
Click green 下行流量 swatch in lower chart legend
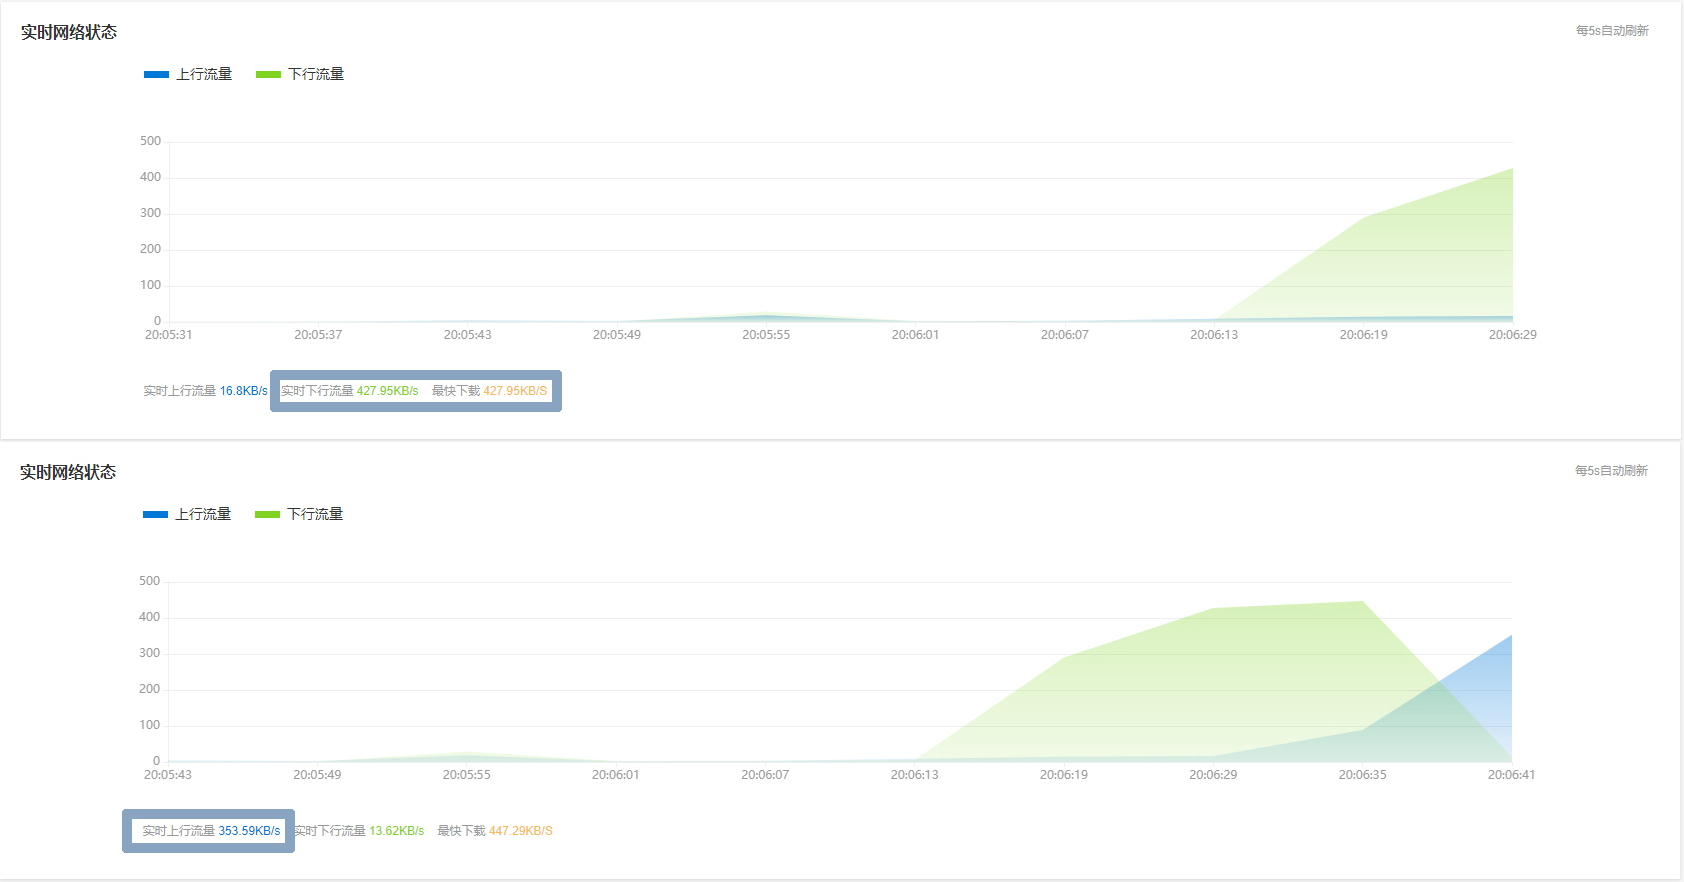tap(267, 514)
